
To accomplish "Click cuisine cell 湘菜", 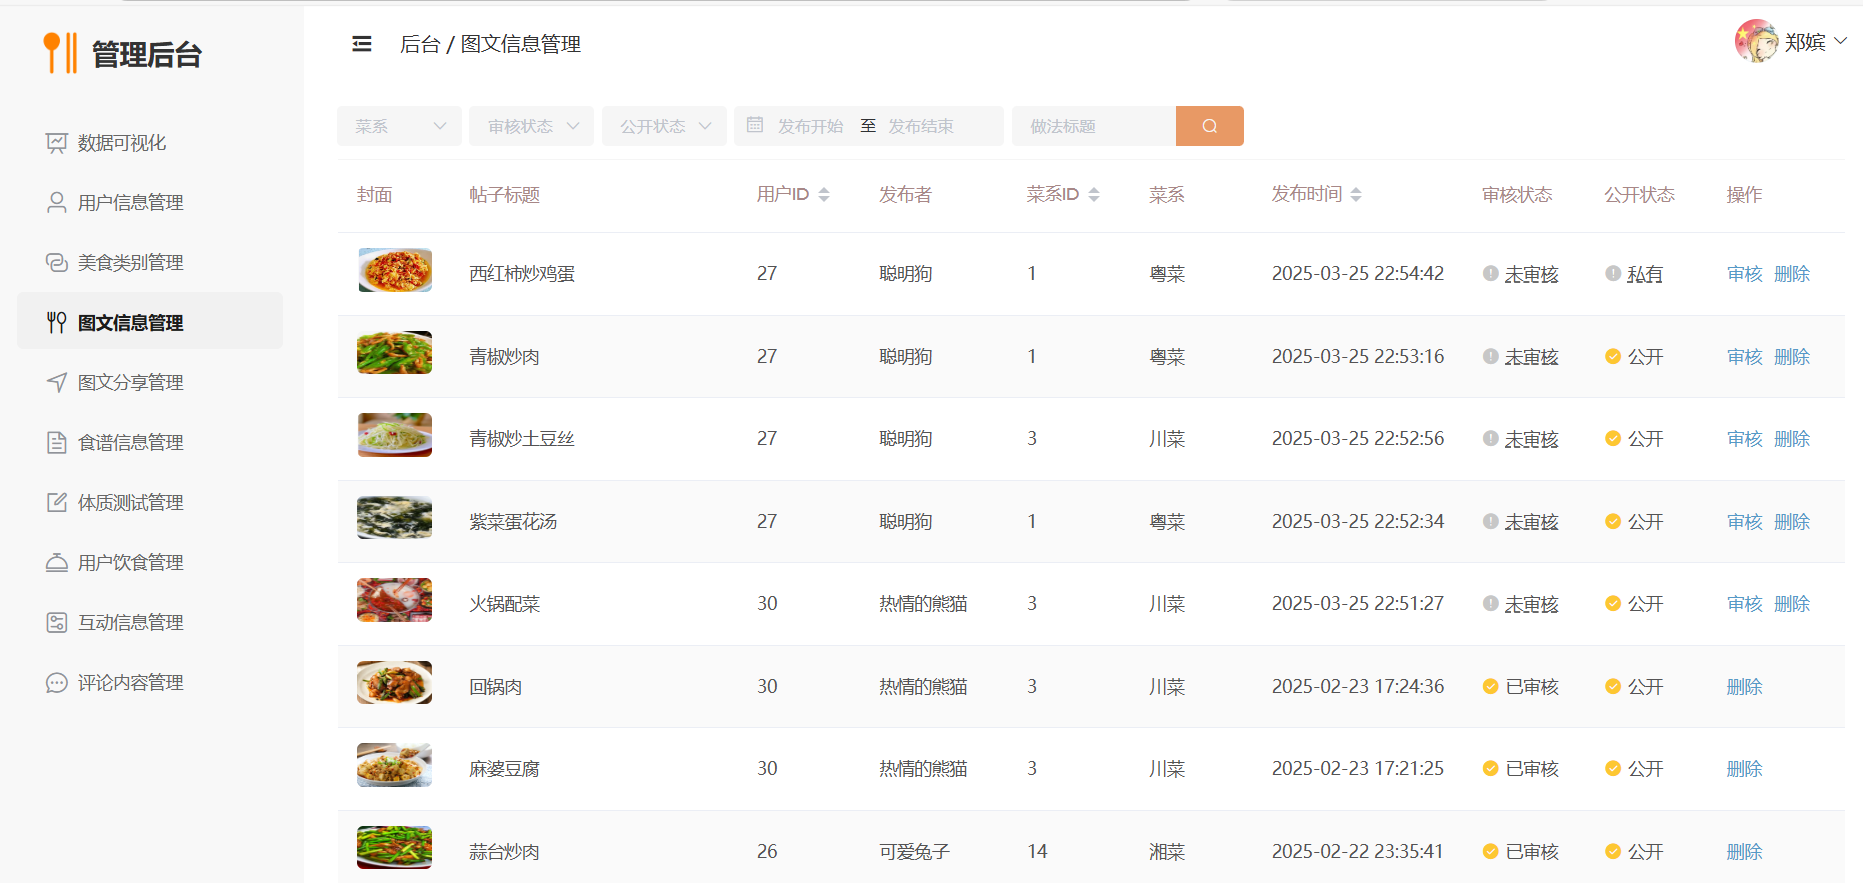I will point(1167,852).
